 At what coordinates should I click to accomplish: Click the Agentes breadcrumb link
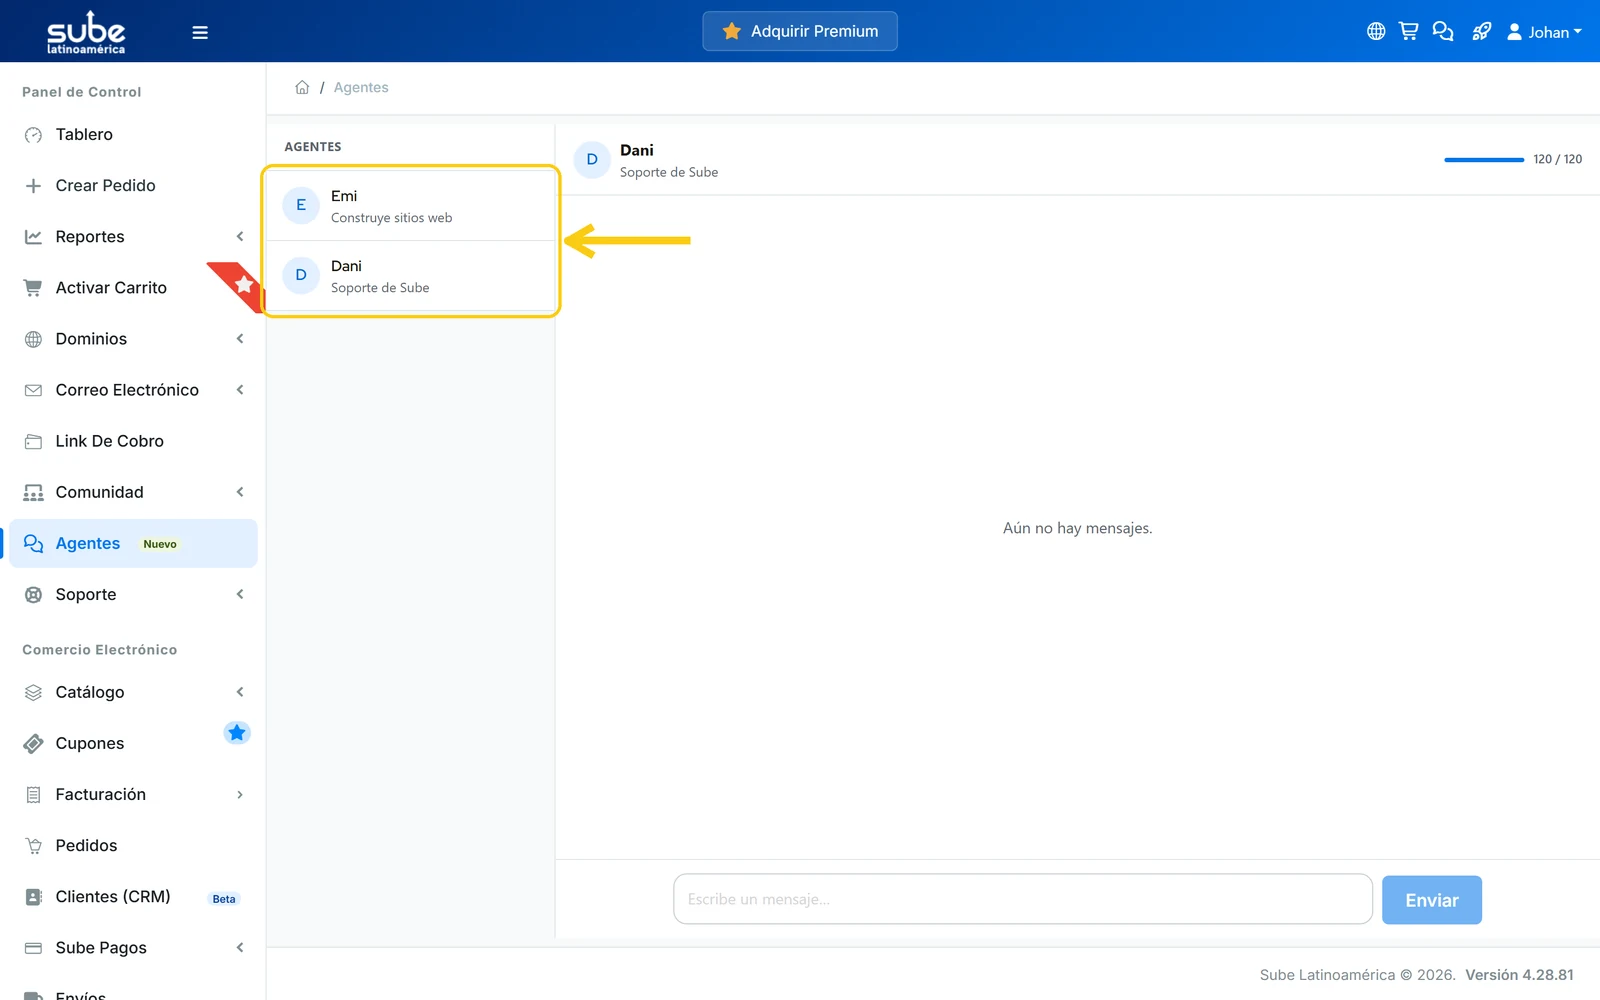coord(361,87)
